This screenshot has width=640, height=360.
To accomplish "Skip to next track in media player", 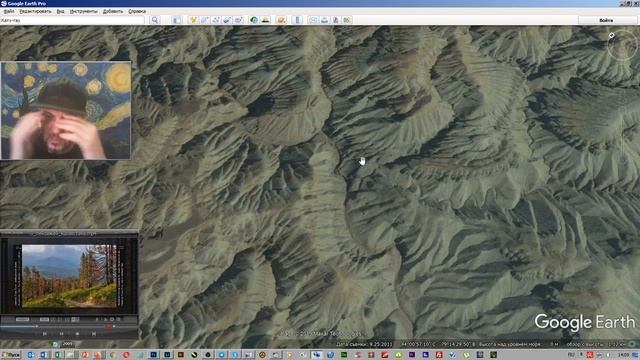I will tap(94, 334).
